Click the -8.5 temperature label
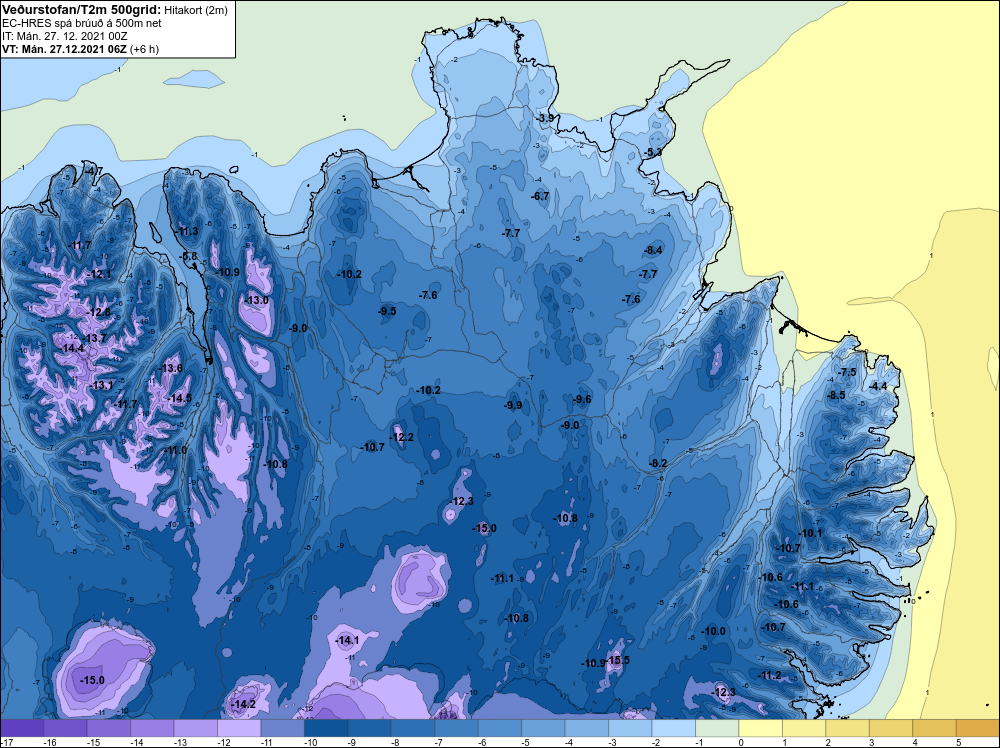The width and height of the screenshot is (1000, 748). click(x=836, y=395)
